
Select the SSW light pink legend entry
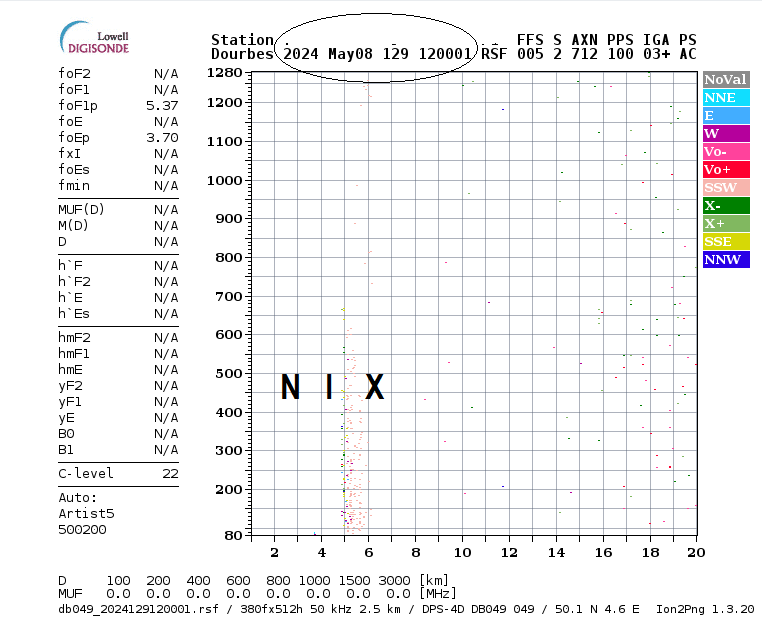tap(725, 188)
